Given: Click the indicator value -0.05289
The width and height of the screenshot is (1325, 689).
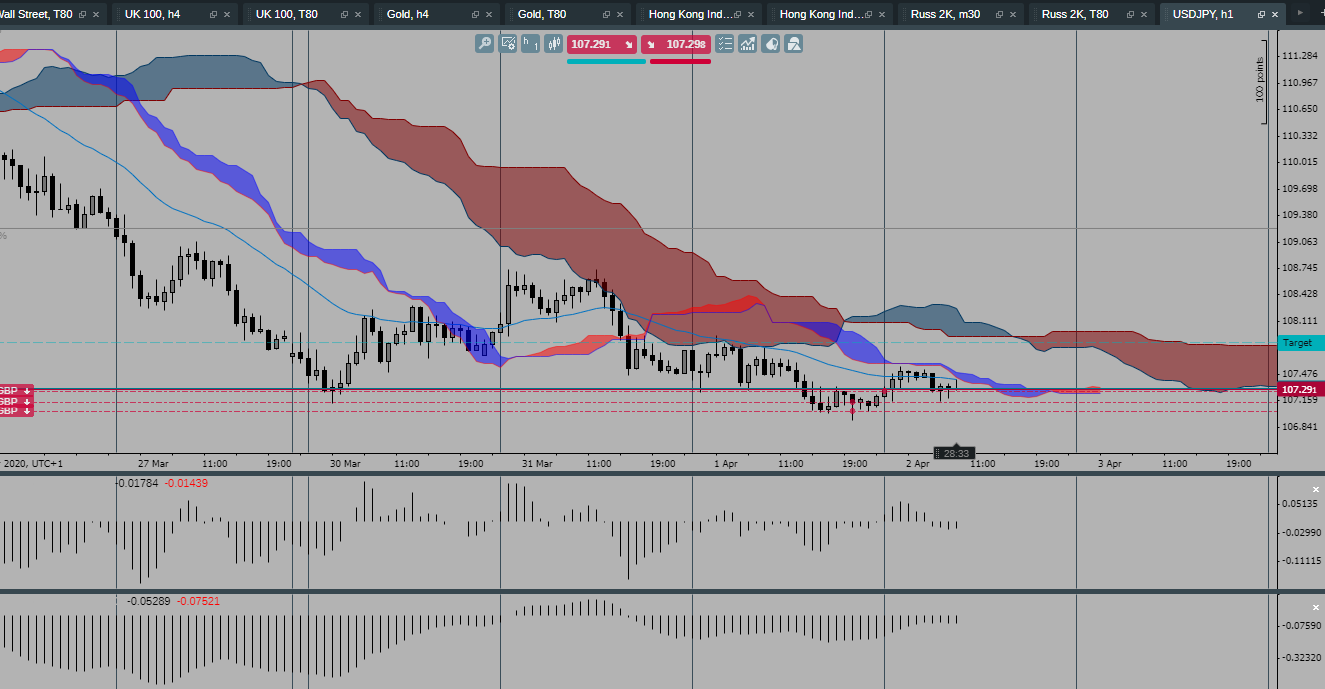Looking at the screenshot, I should [148, 601].
